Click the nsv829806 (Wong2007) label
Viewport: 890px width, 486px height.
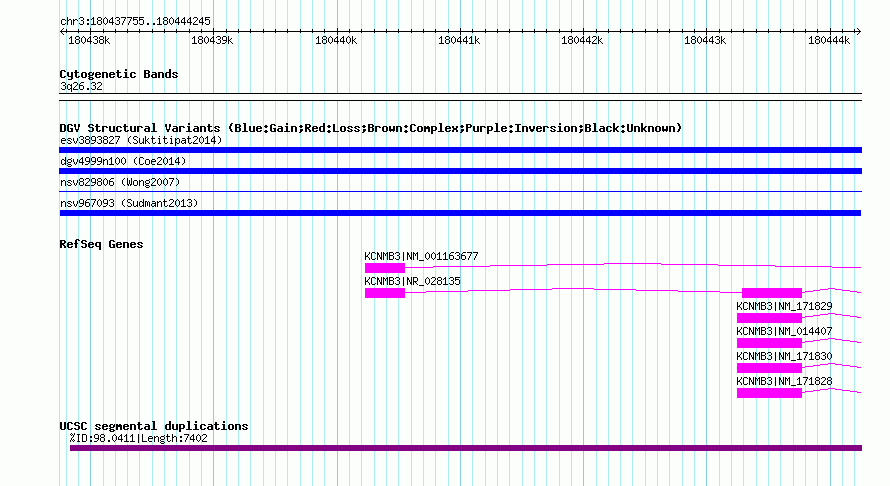[x=120, y=182]
